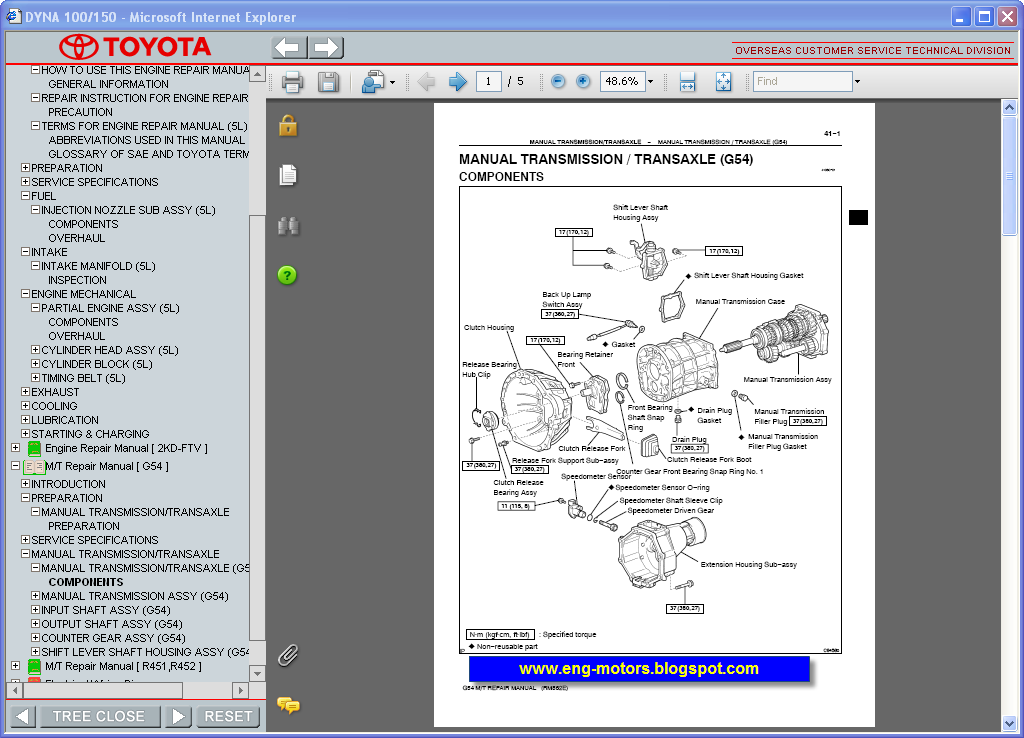Click the back arrow navigation button
Screen dimensions: 1024x738
(289, 47)
